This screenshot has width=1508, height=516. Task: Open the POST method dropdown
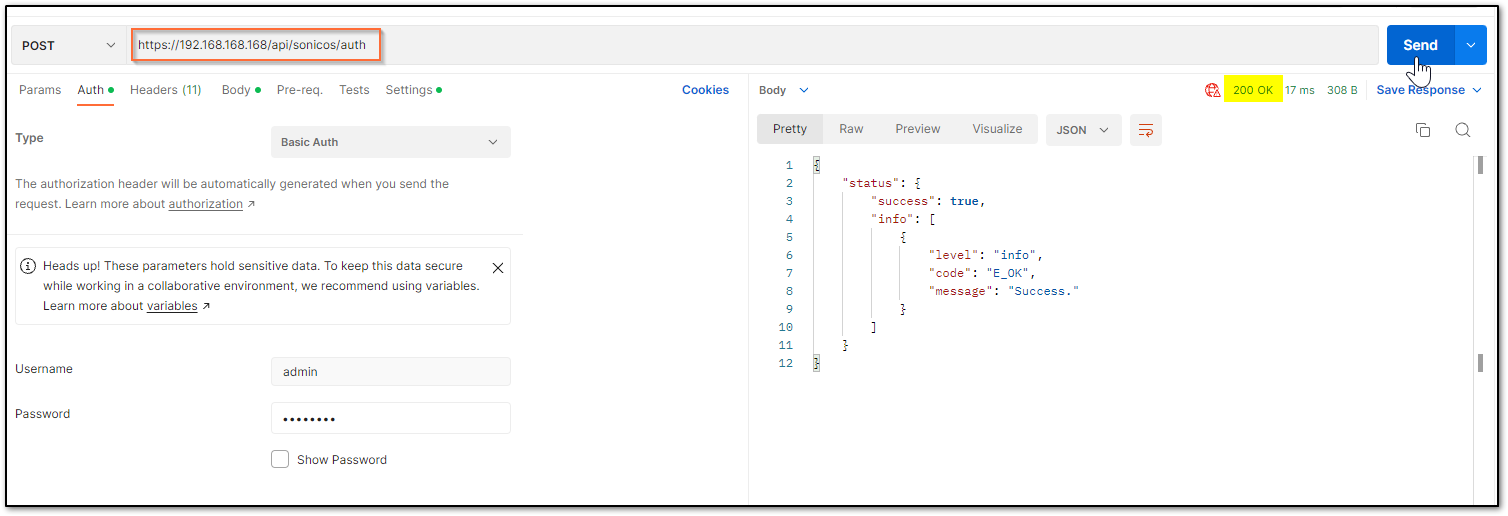tap(69, 45)
